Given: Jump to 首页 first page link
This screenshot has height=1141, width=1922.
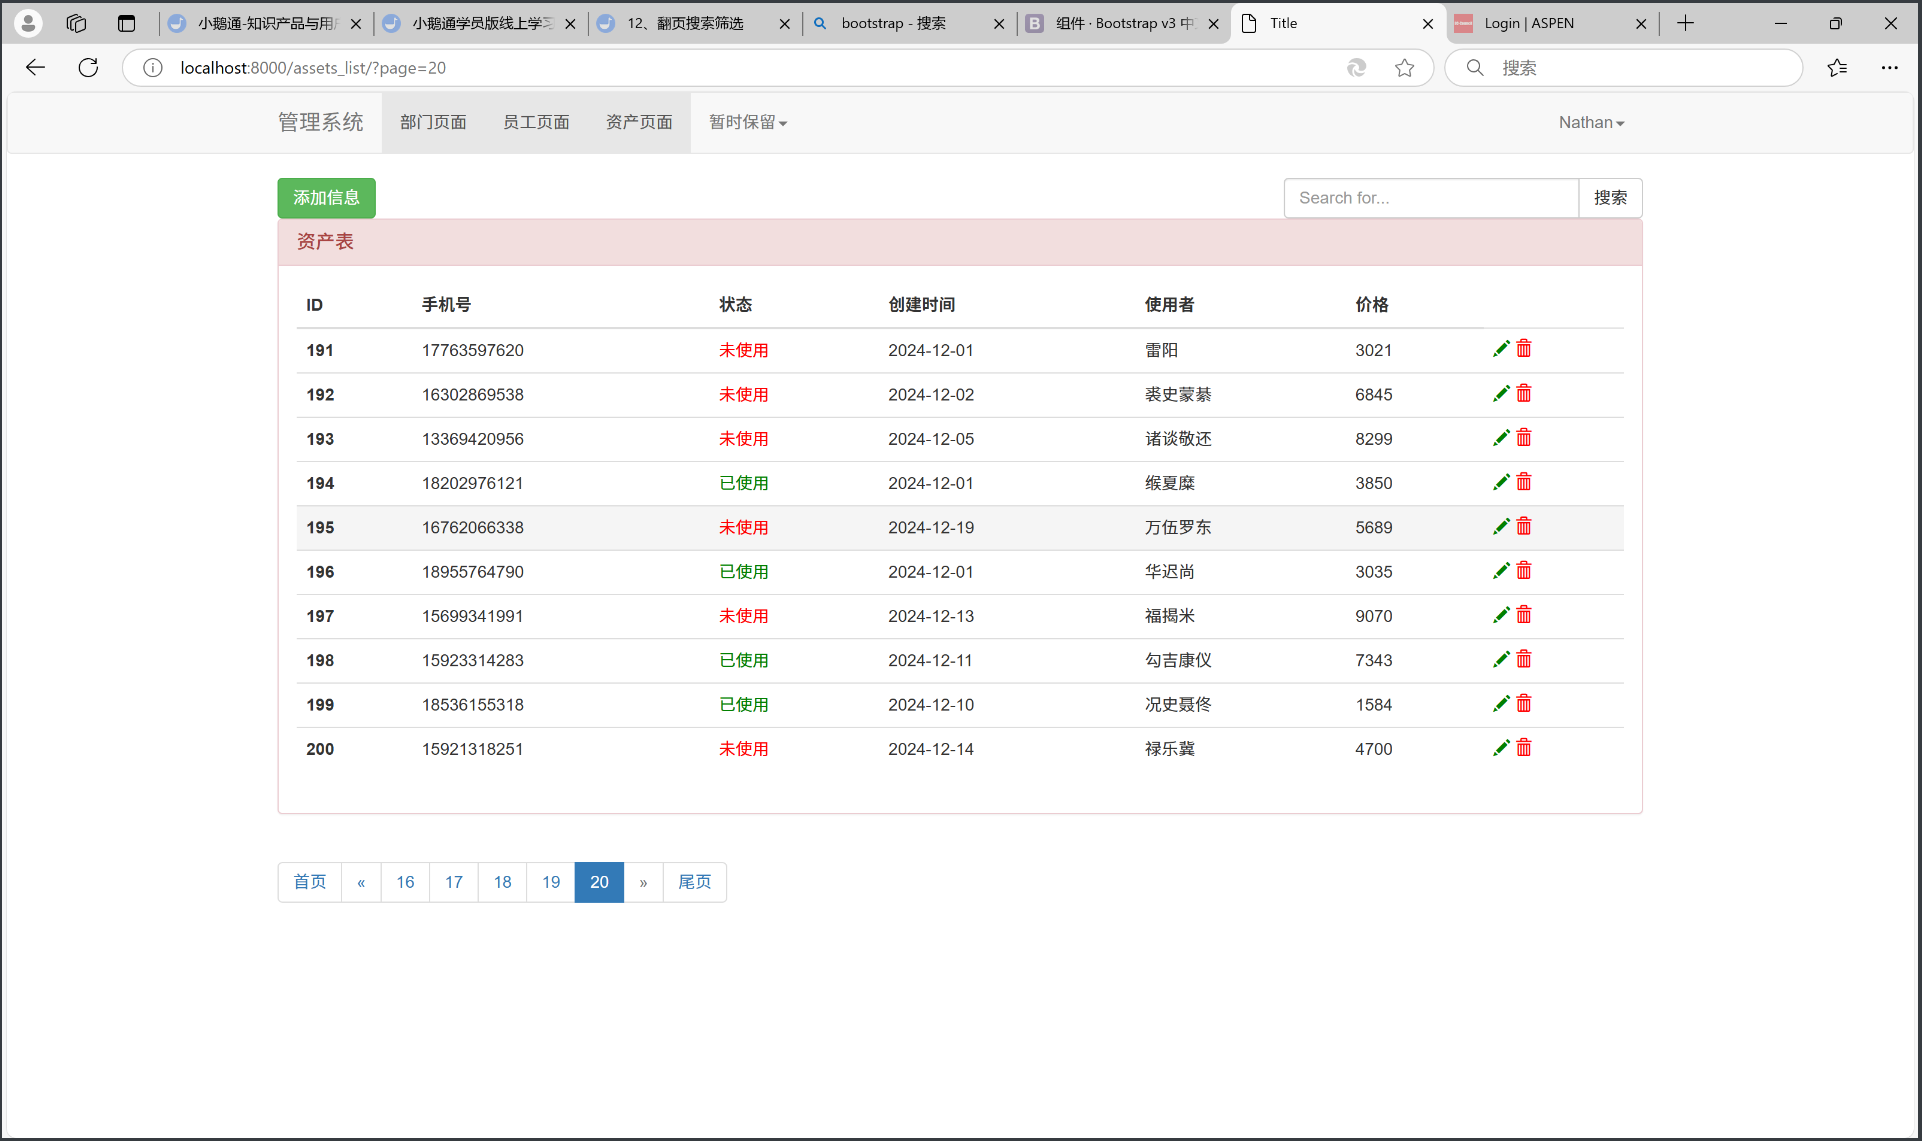Looking at the screenshot, I should [310, 882].
